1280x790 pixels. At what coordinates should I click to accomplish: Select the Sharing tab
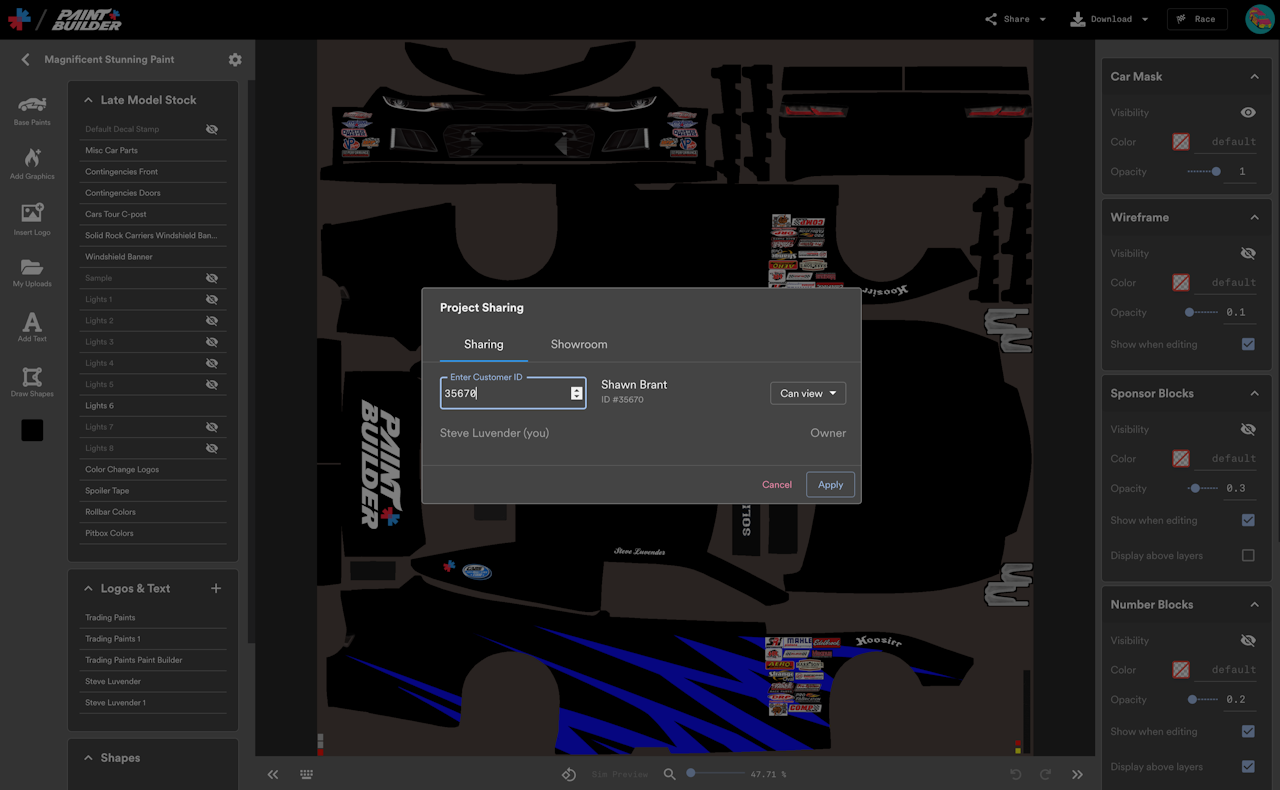coord(483,344)
